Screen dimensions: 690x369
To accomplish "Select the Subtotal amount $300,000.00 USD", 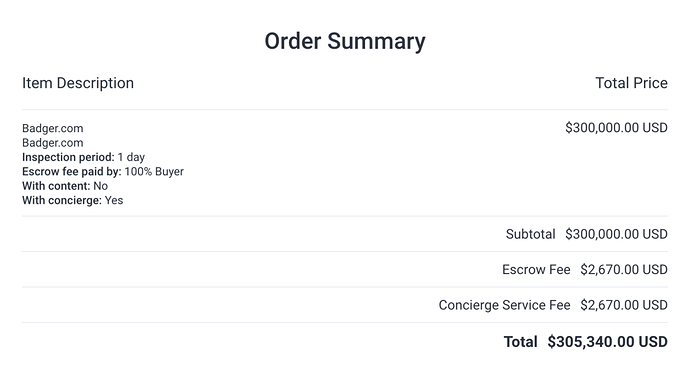I will point(617,234).
